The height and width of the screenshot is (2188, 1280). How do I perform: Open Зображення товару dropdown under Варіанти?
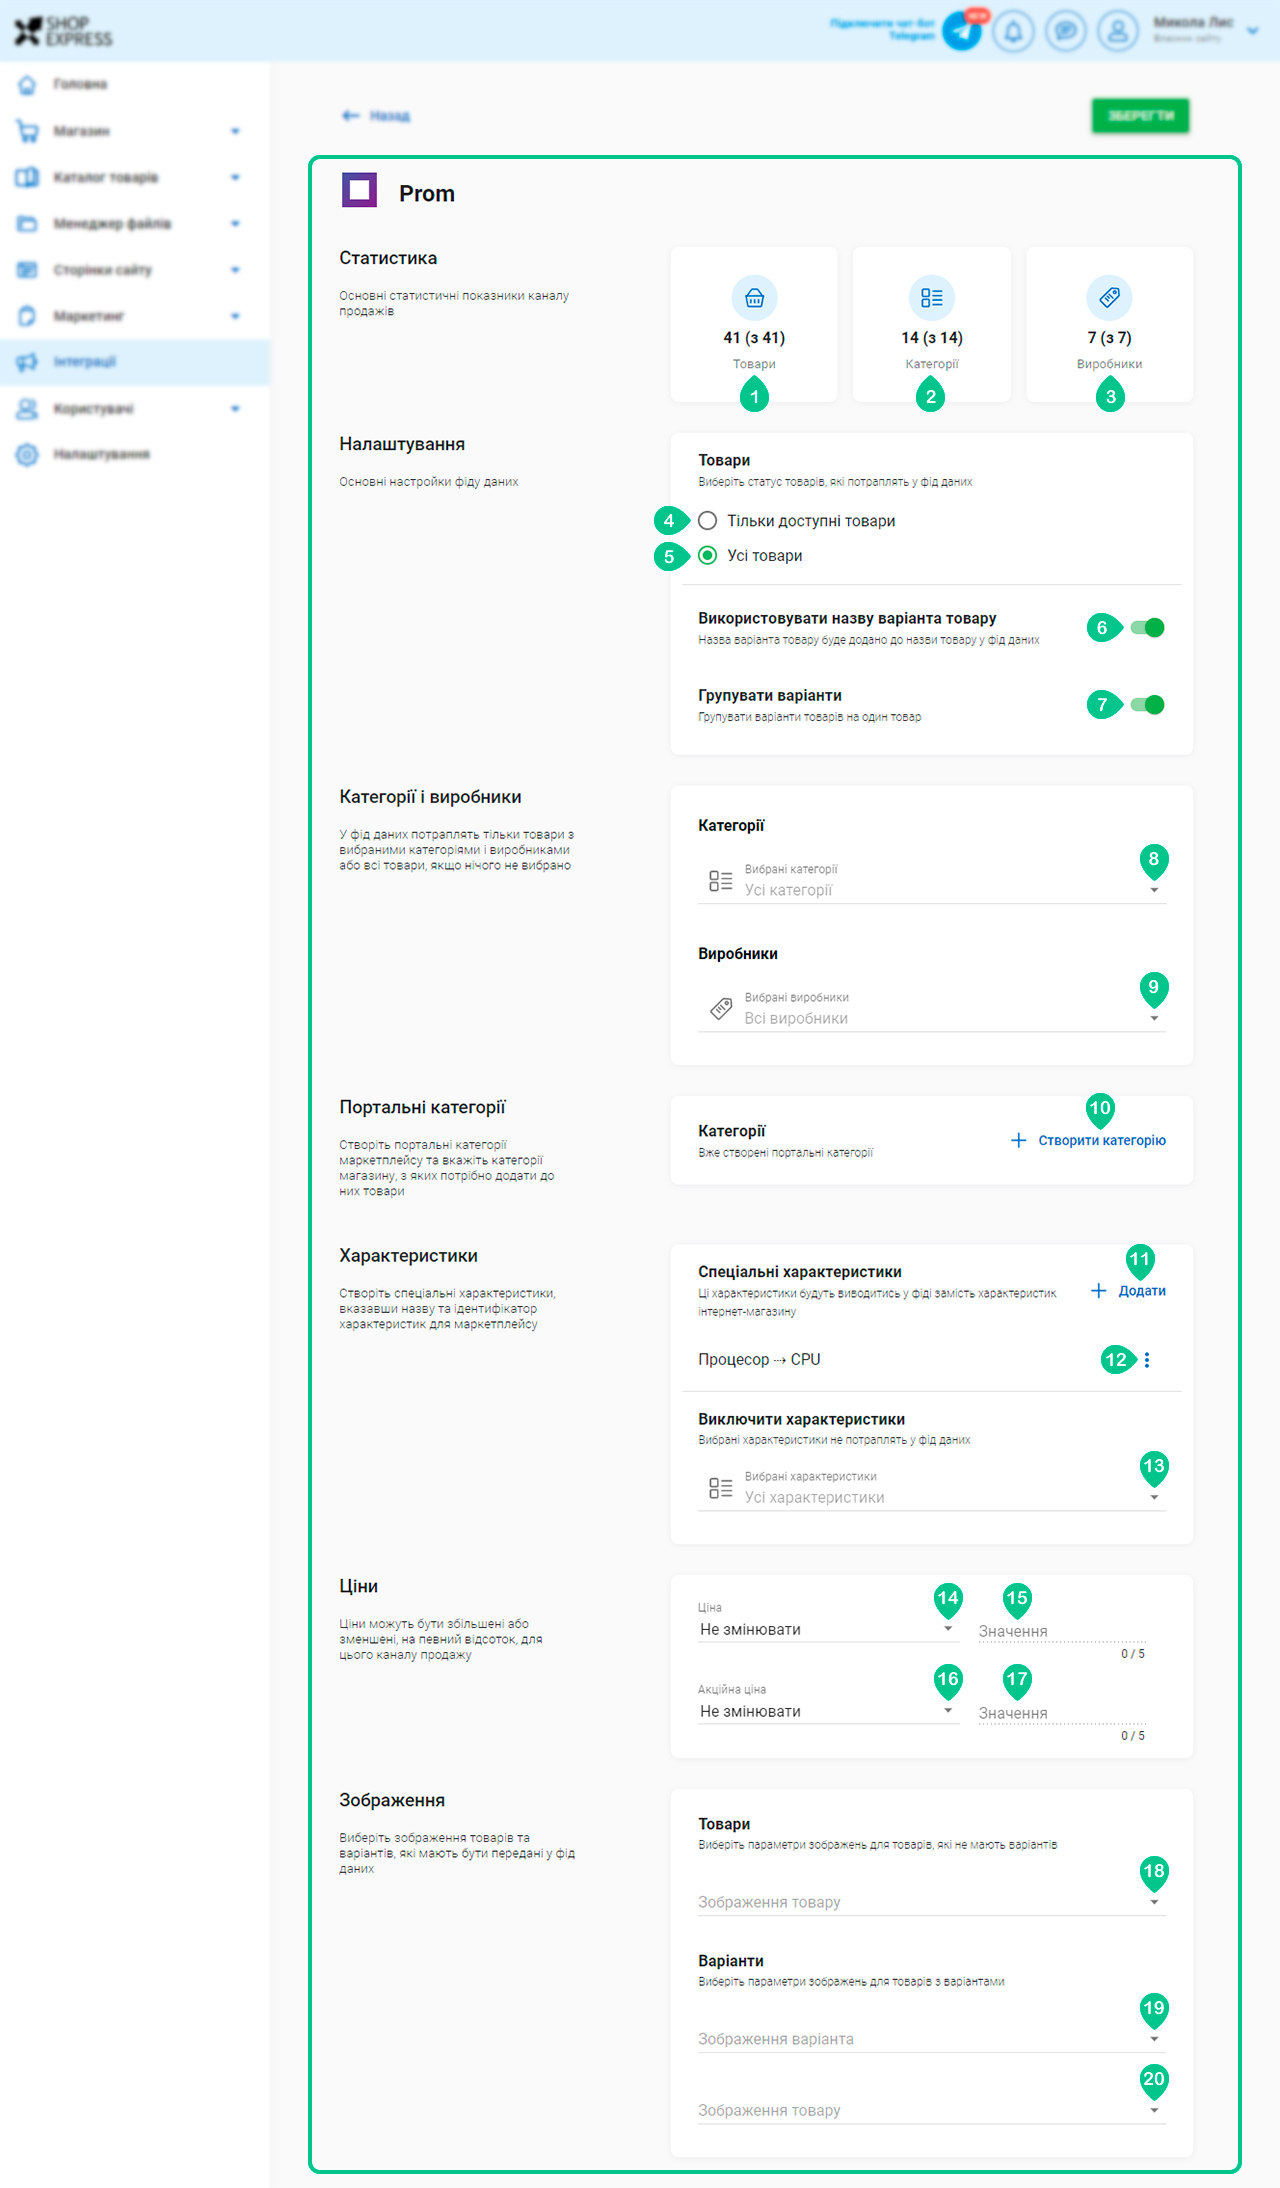tap(932, 2110)
